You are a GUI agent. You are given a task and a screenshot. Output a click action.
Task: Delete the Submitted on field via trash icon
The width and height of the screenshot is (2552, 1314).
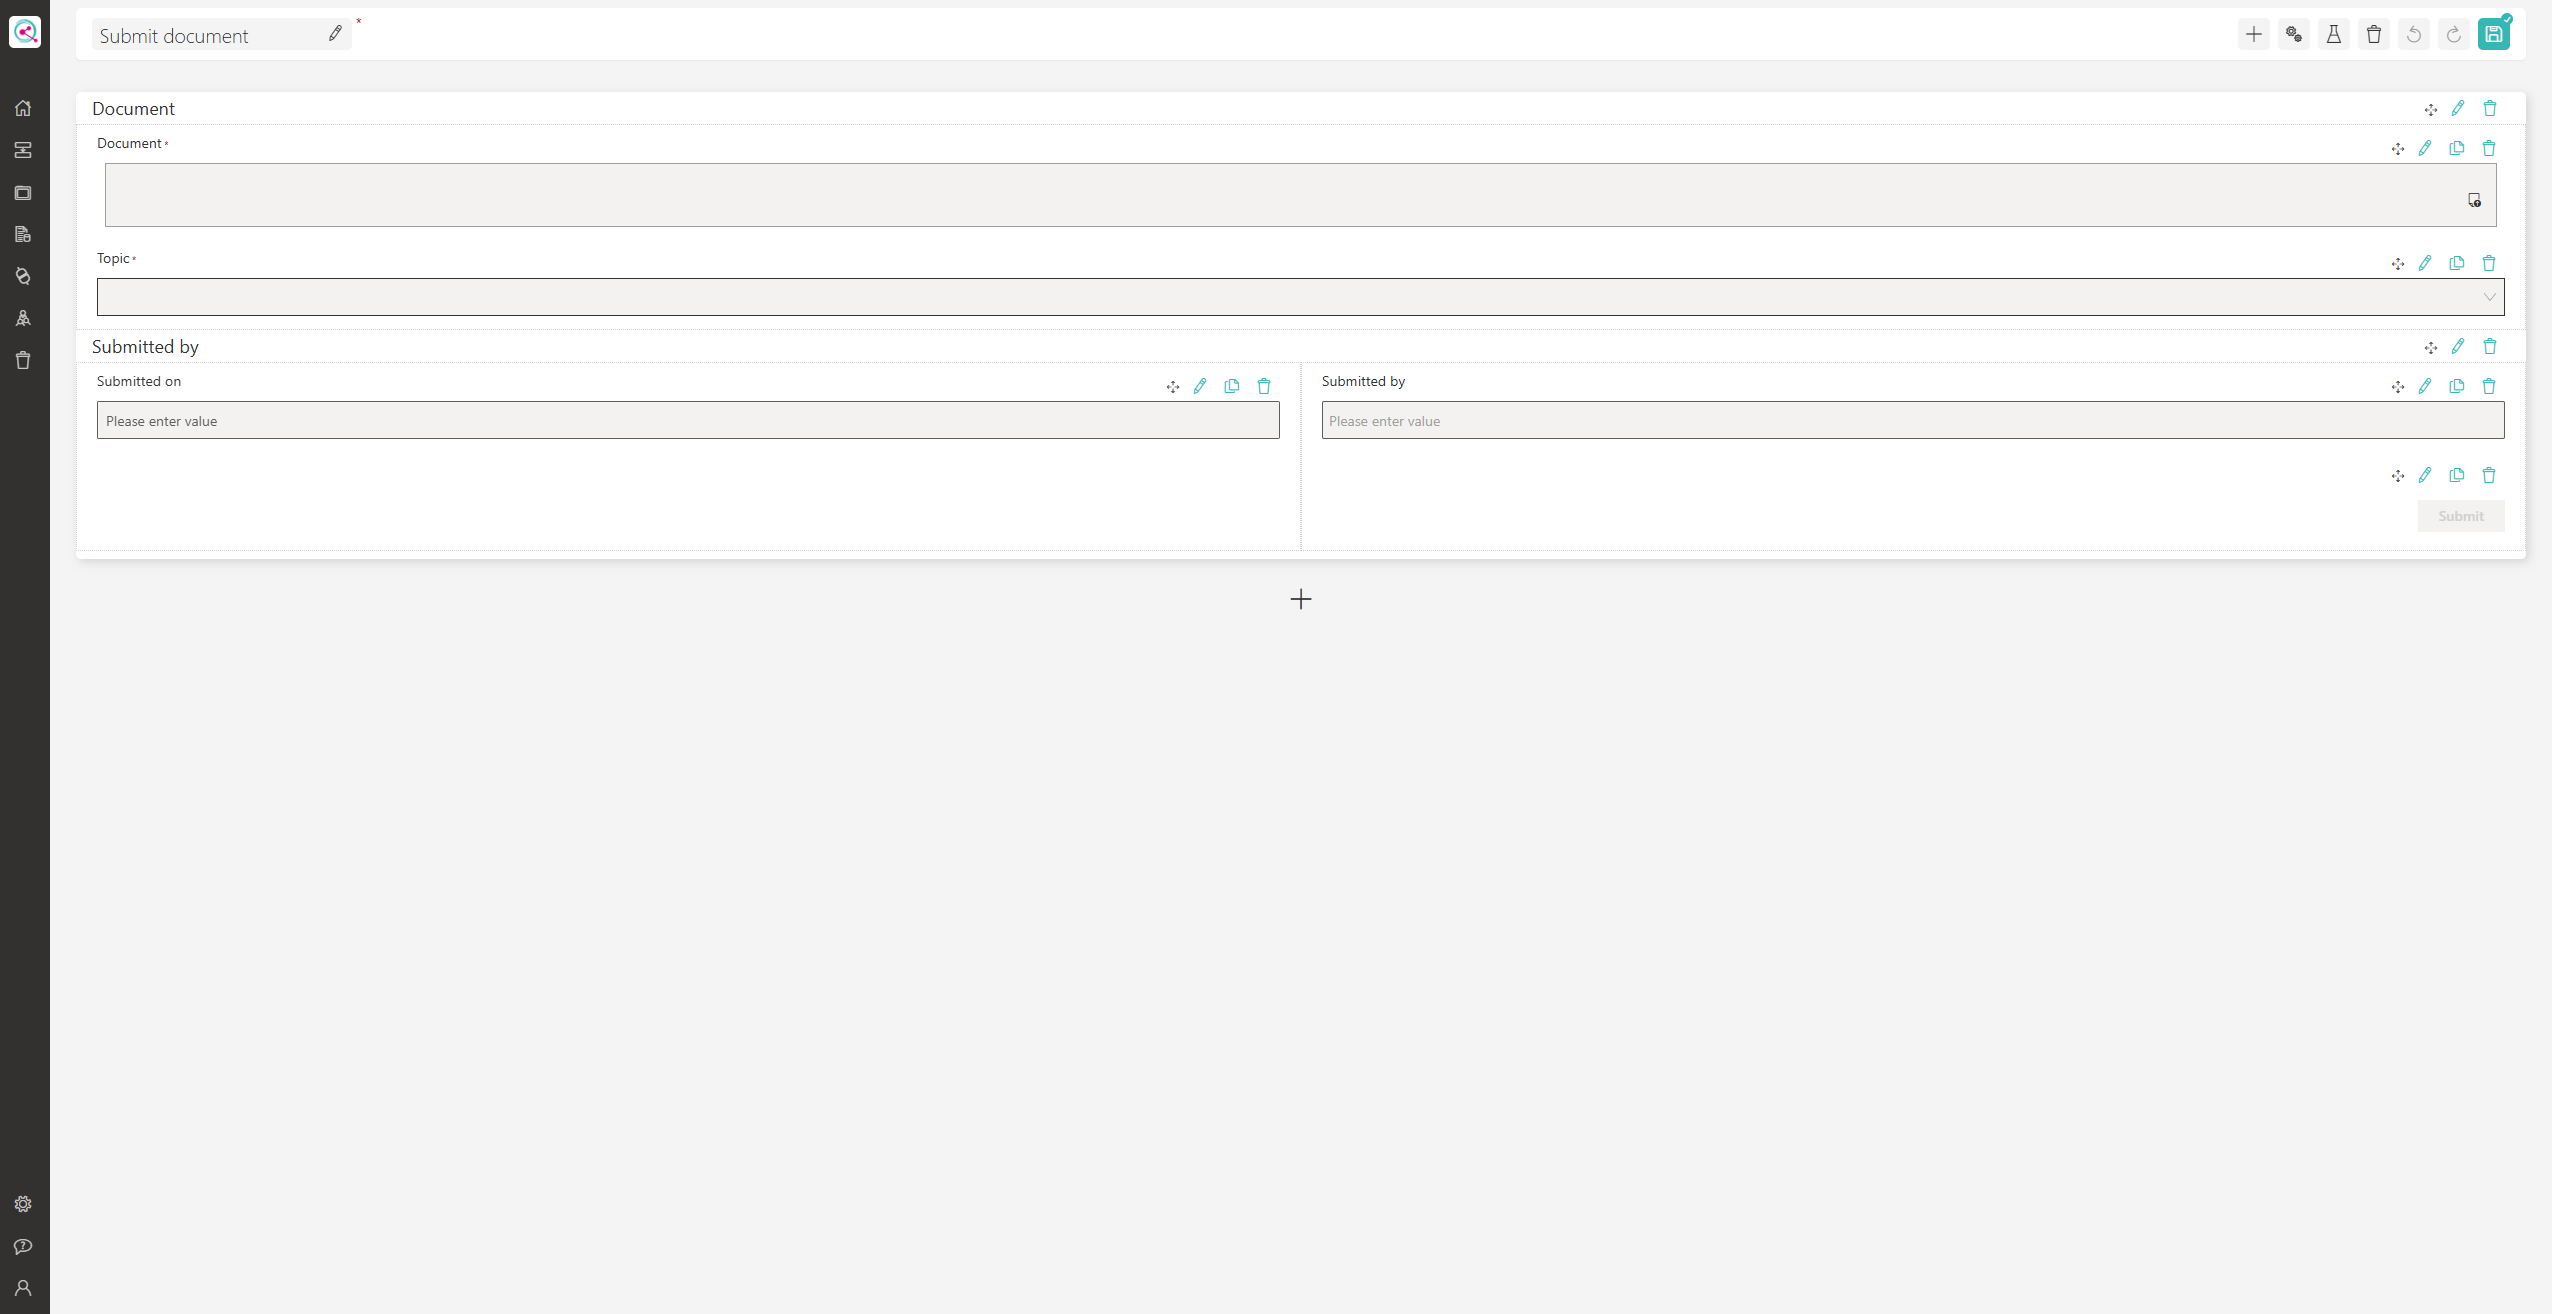click(1263, 386)
